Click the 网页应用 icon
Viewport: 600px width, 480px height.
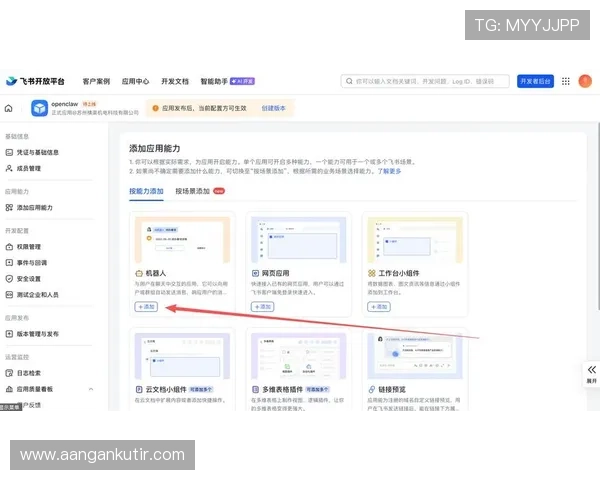pyautogui.click(x=255, y=273)
